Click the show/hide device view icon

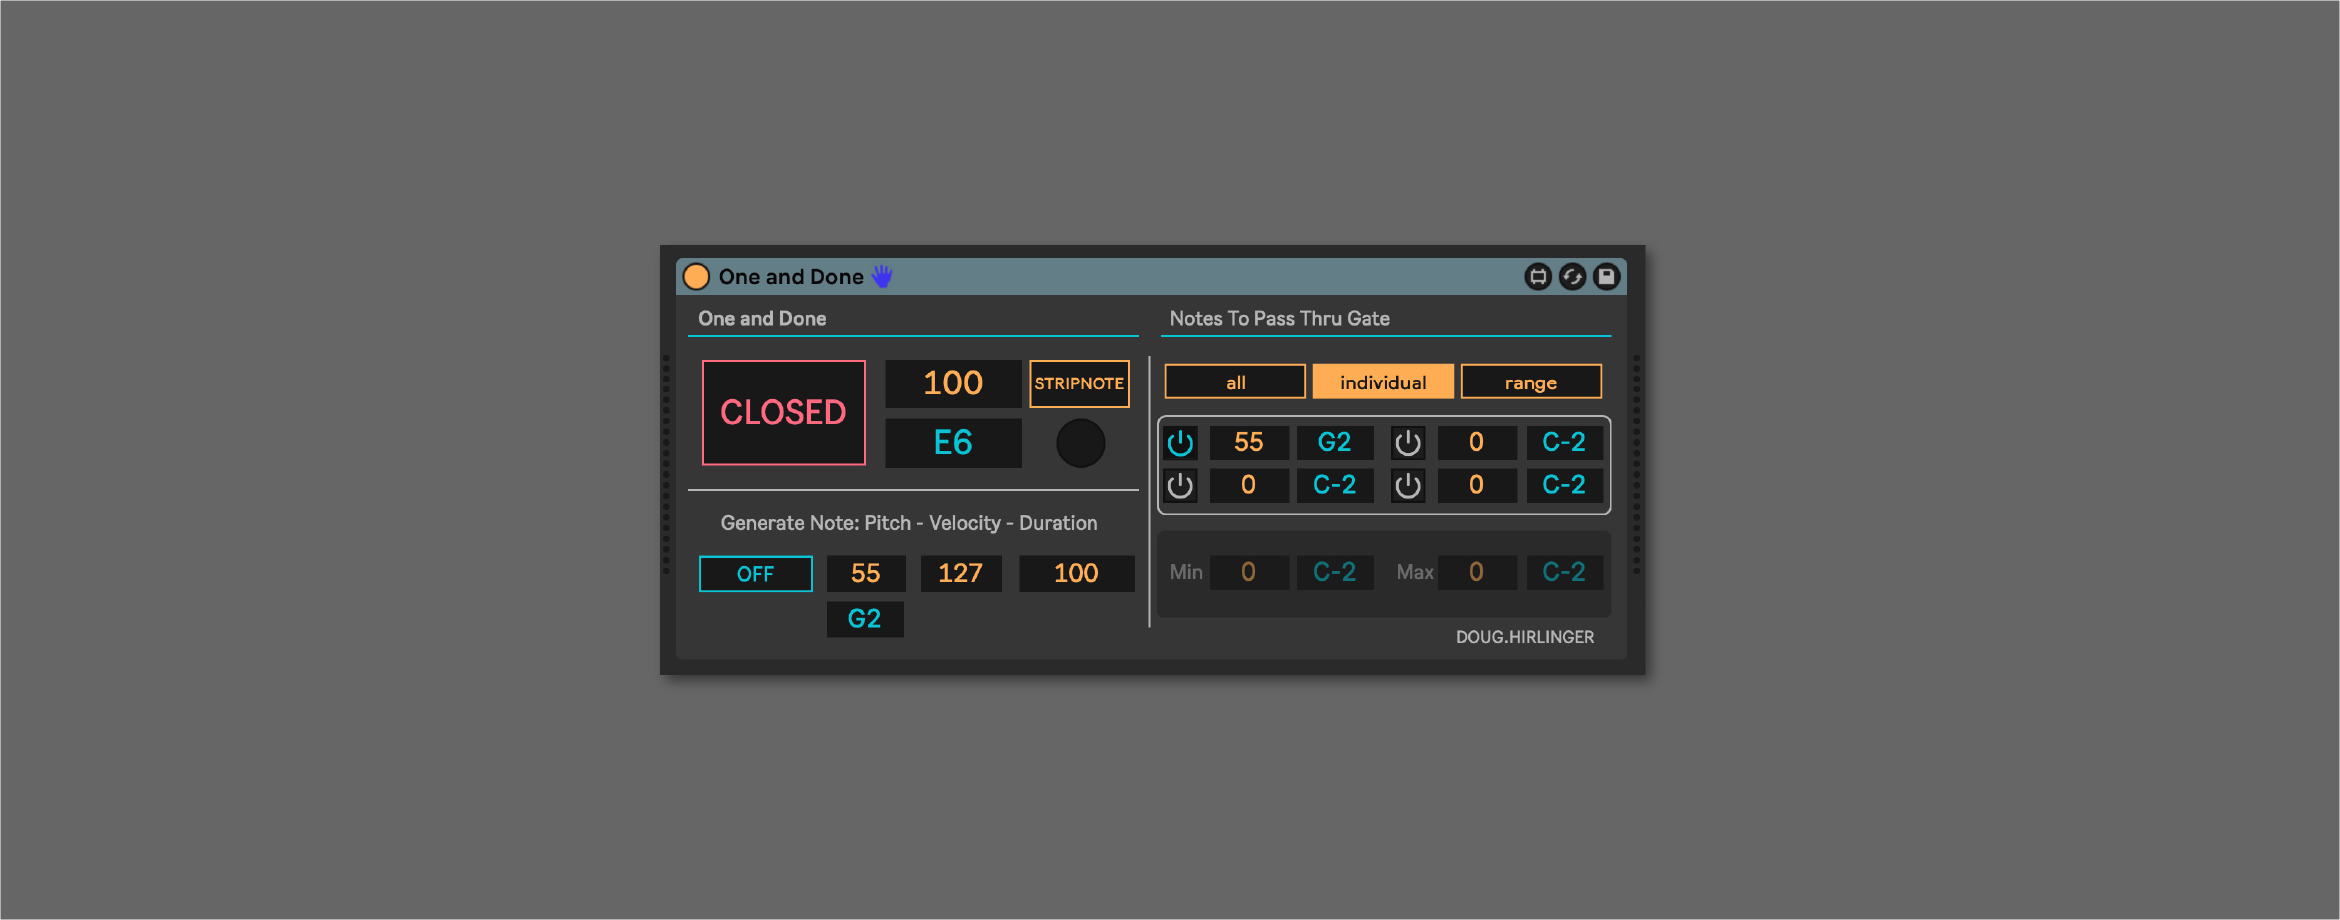point(1538,277)
